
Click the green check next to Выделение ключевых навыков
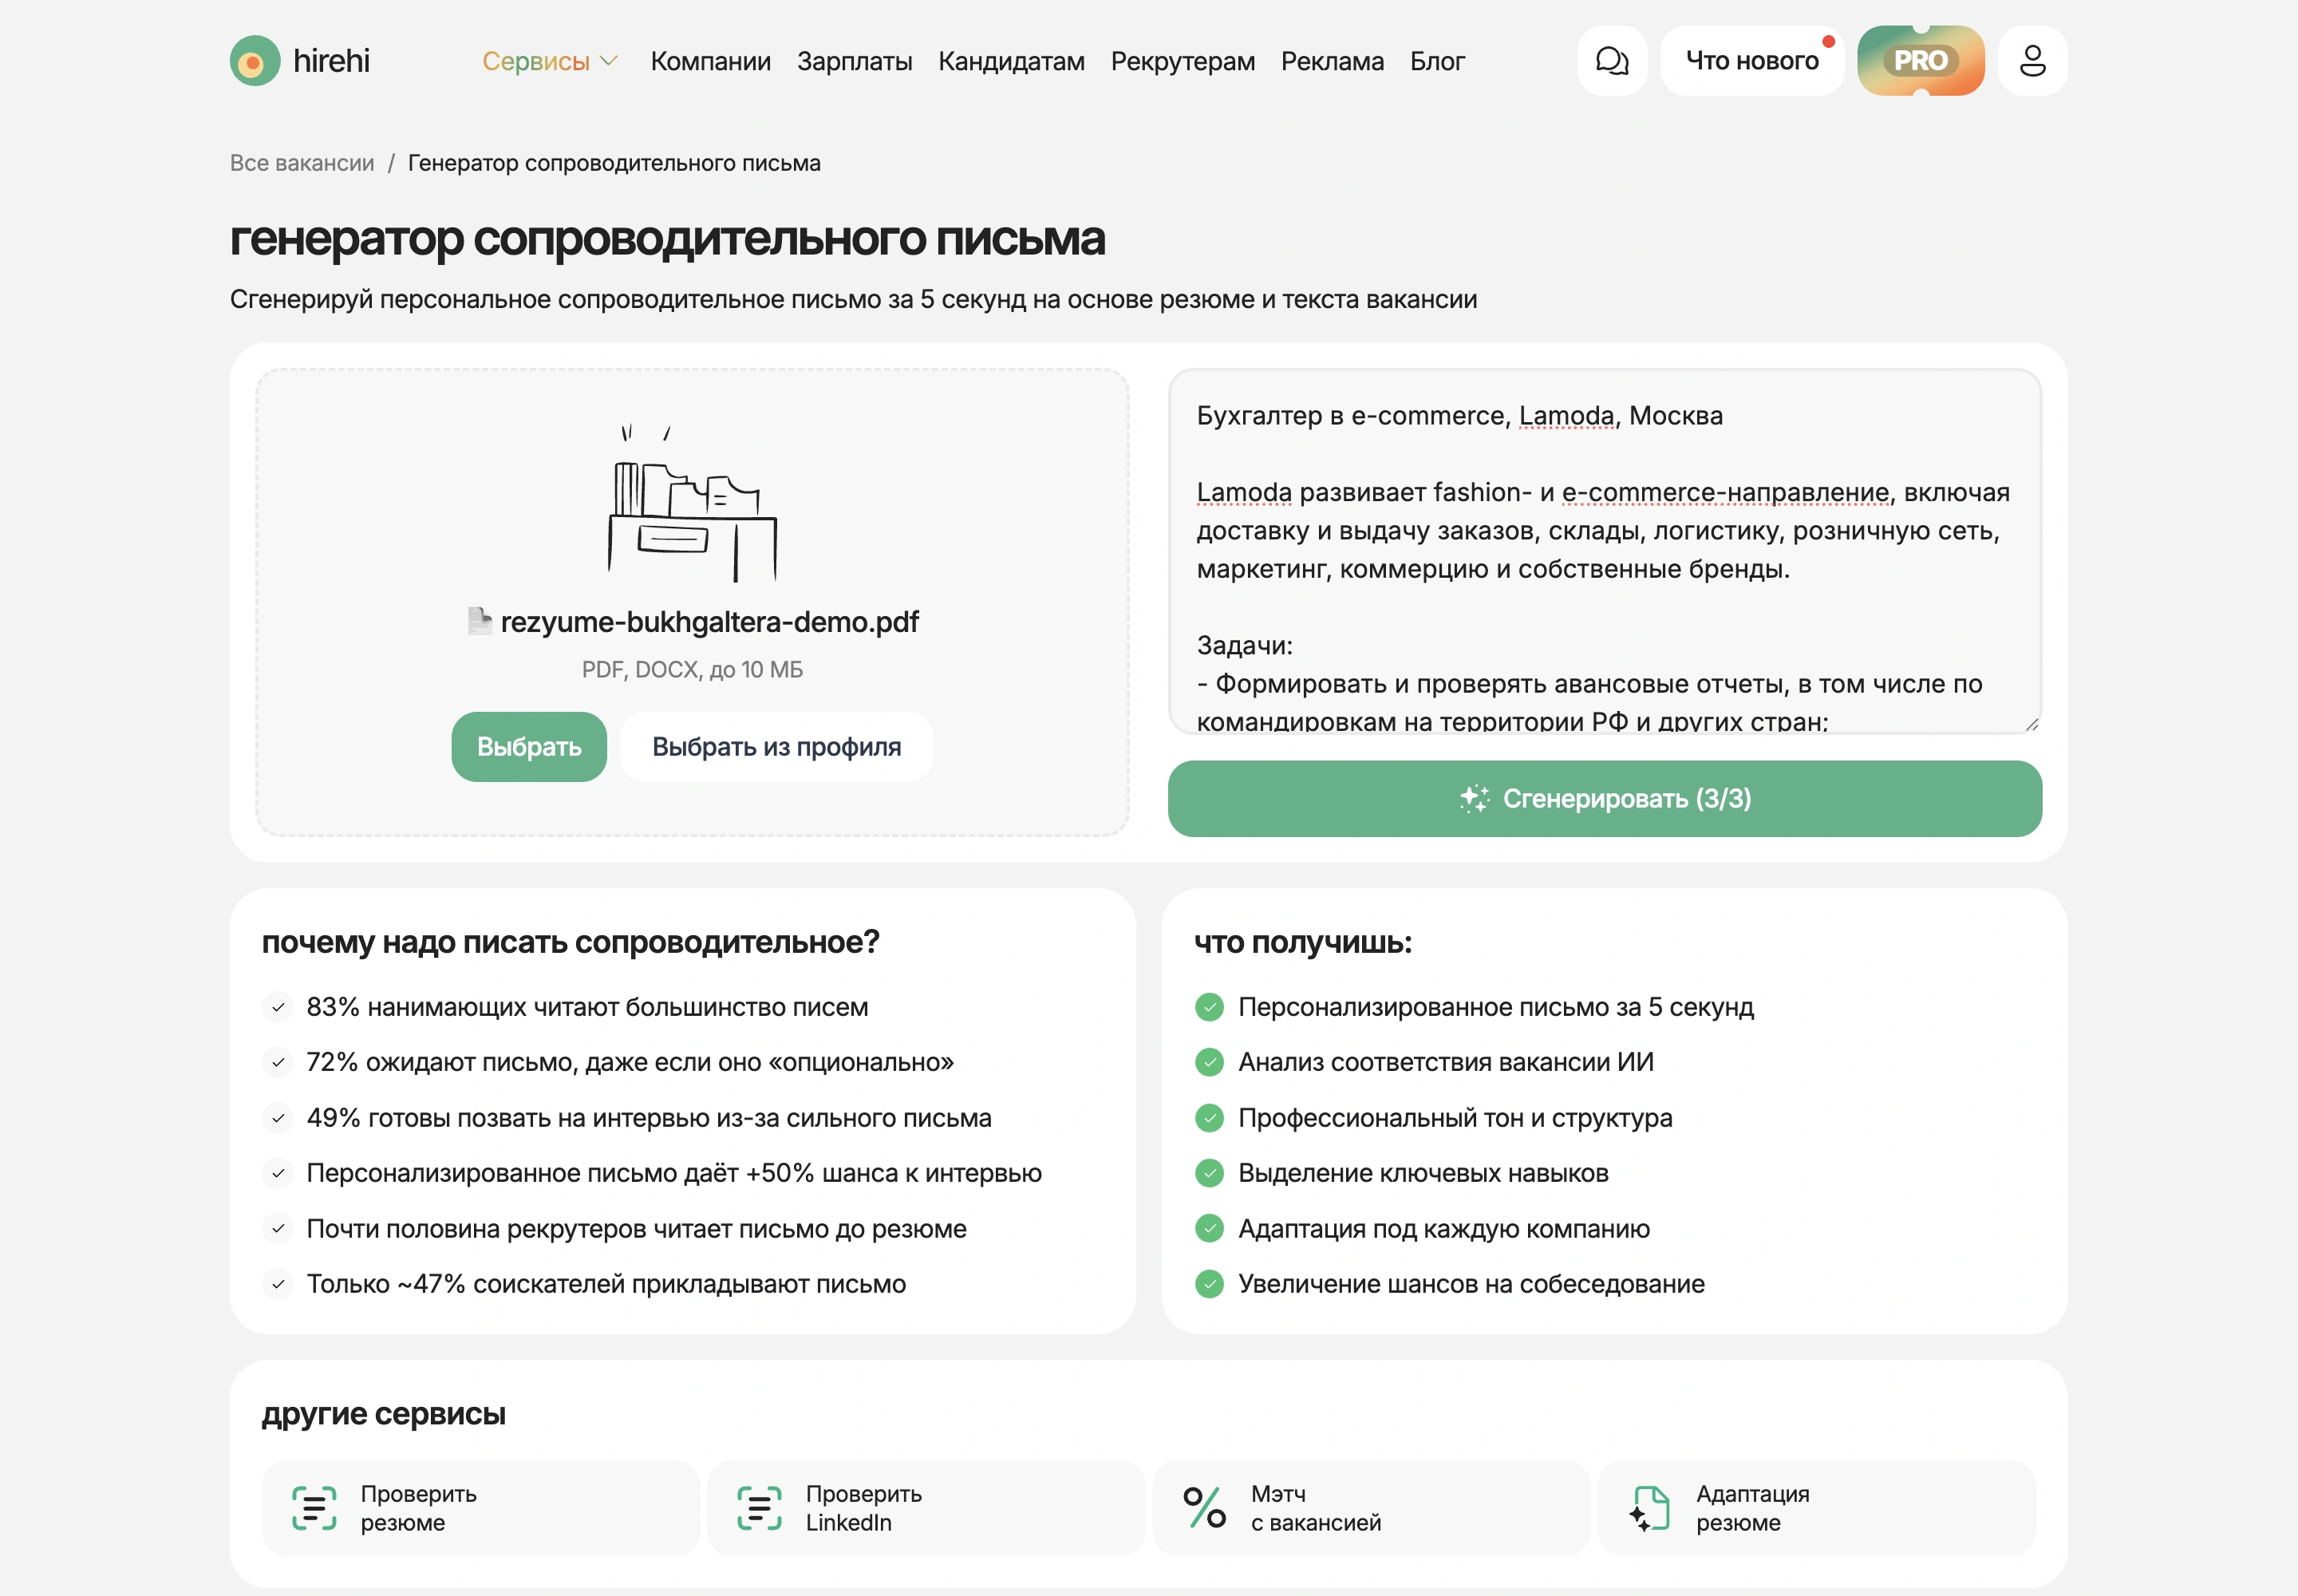coord(1209,1173)
